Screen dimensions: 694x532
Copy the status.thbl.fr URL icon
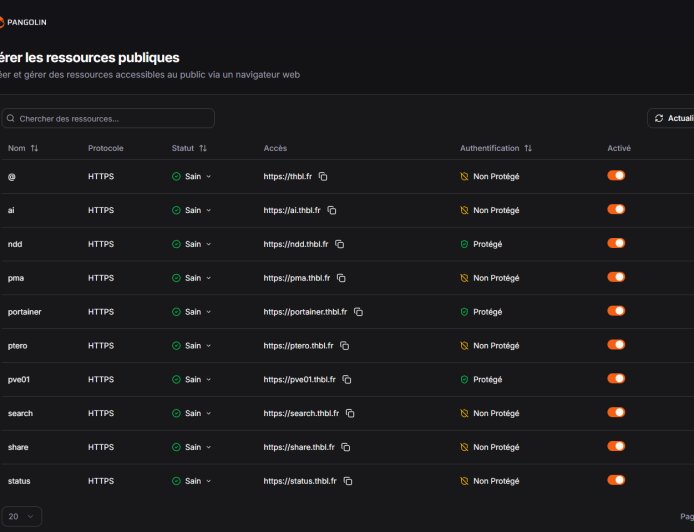(348, 481)
